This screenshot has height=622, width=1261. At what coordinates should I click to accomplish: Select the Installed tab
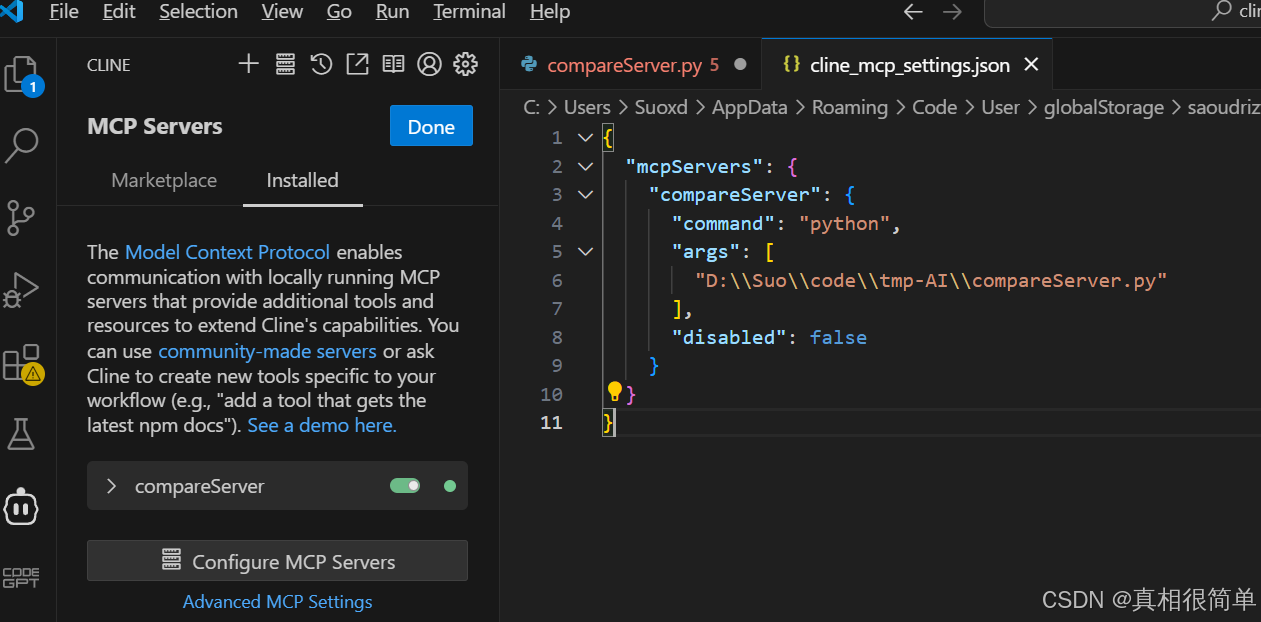pyautogui.click(x=302, y=180)
